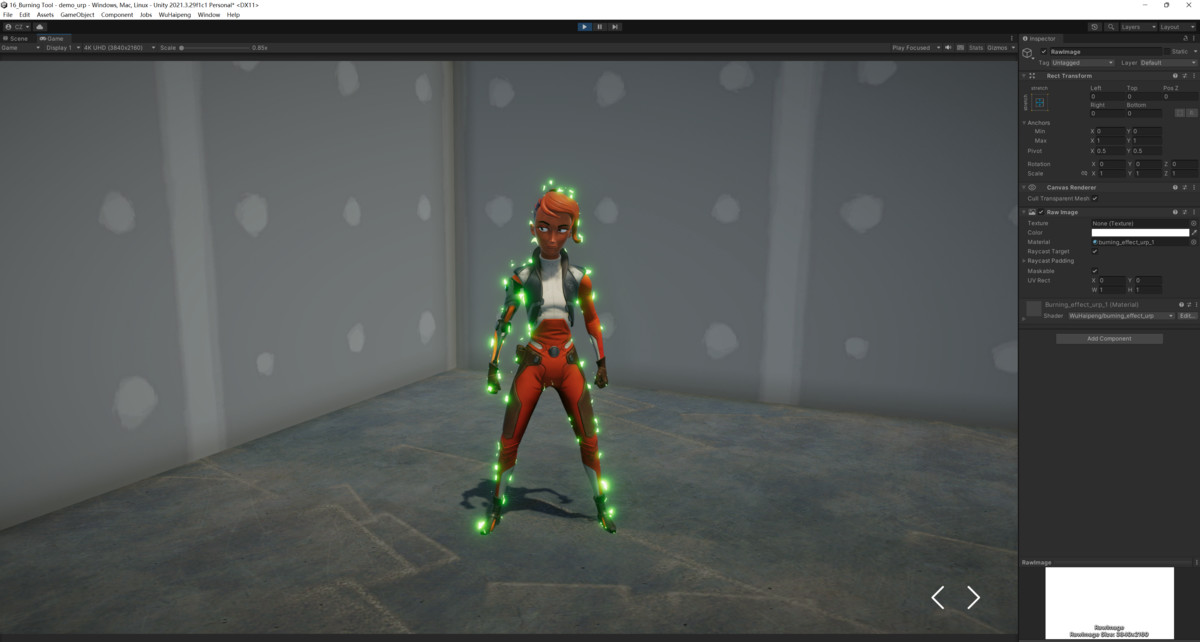This screenshot has height=642, width=1200.
Task: Toggle the Scale constrain proportions link icon
Action: click(x=1084, y=173)
